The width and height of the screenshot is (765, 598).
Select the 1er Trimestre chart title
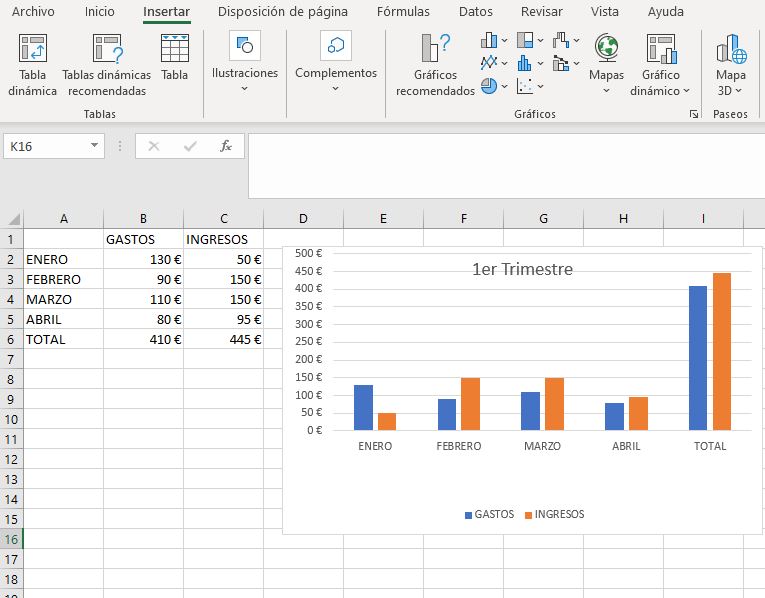(522, 269)
